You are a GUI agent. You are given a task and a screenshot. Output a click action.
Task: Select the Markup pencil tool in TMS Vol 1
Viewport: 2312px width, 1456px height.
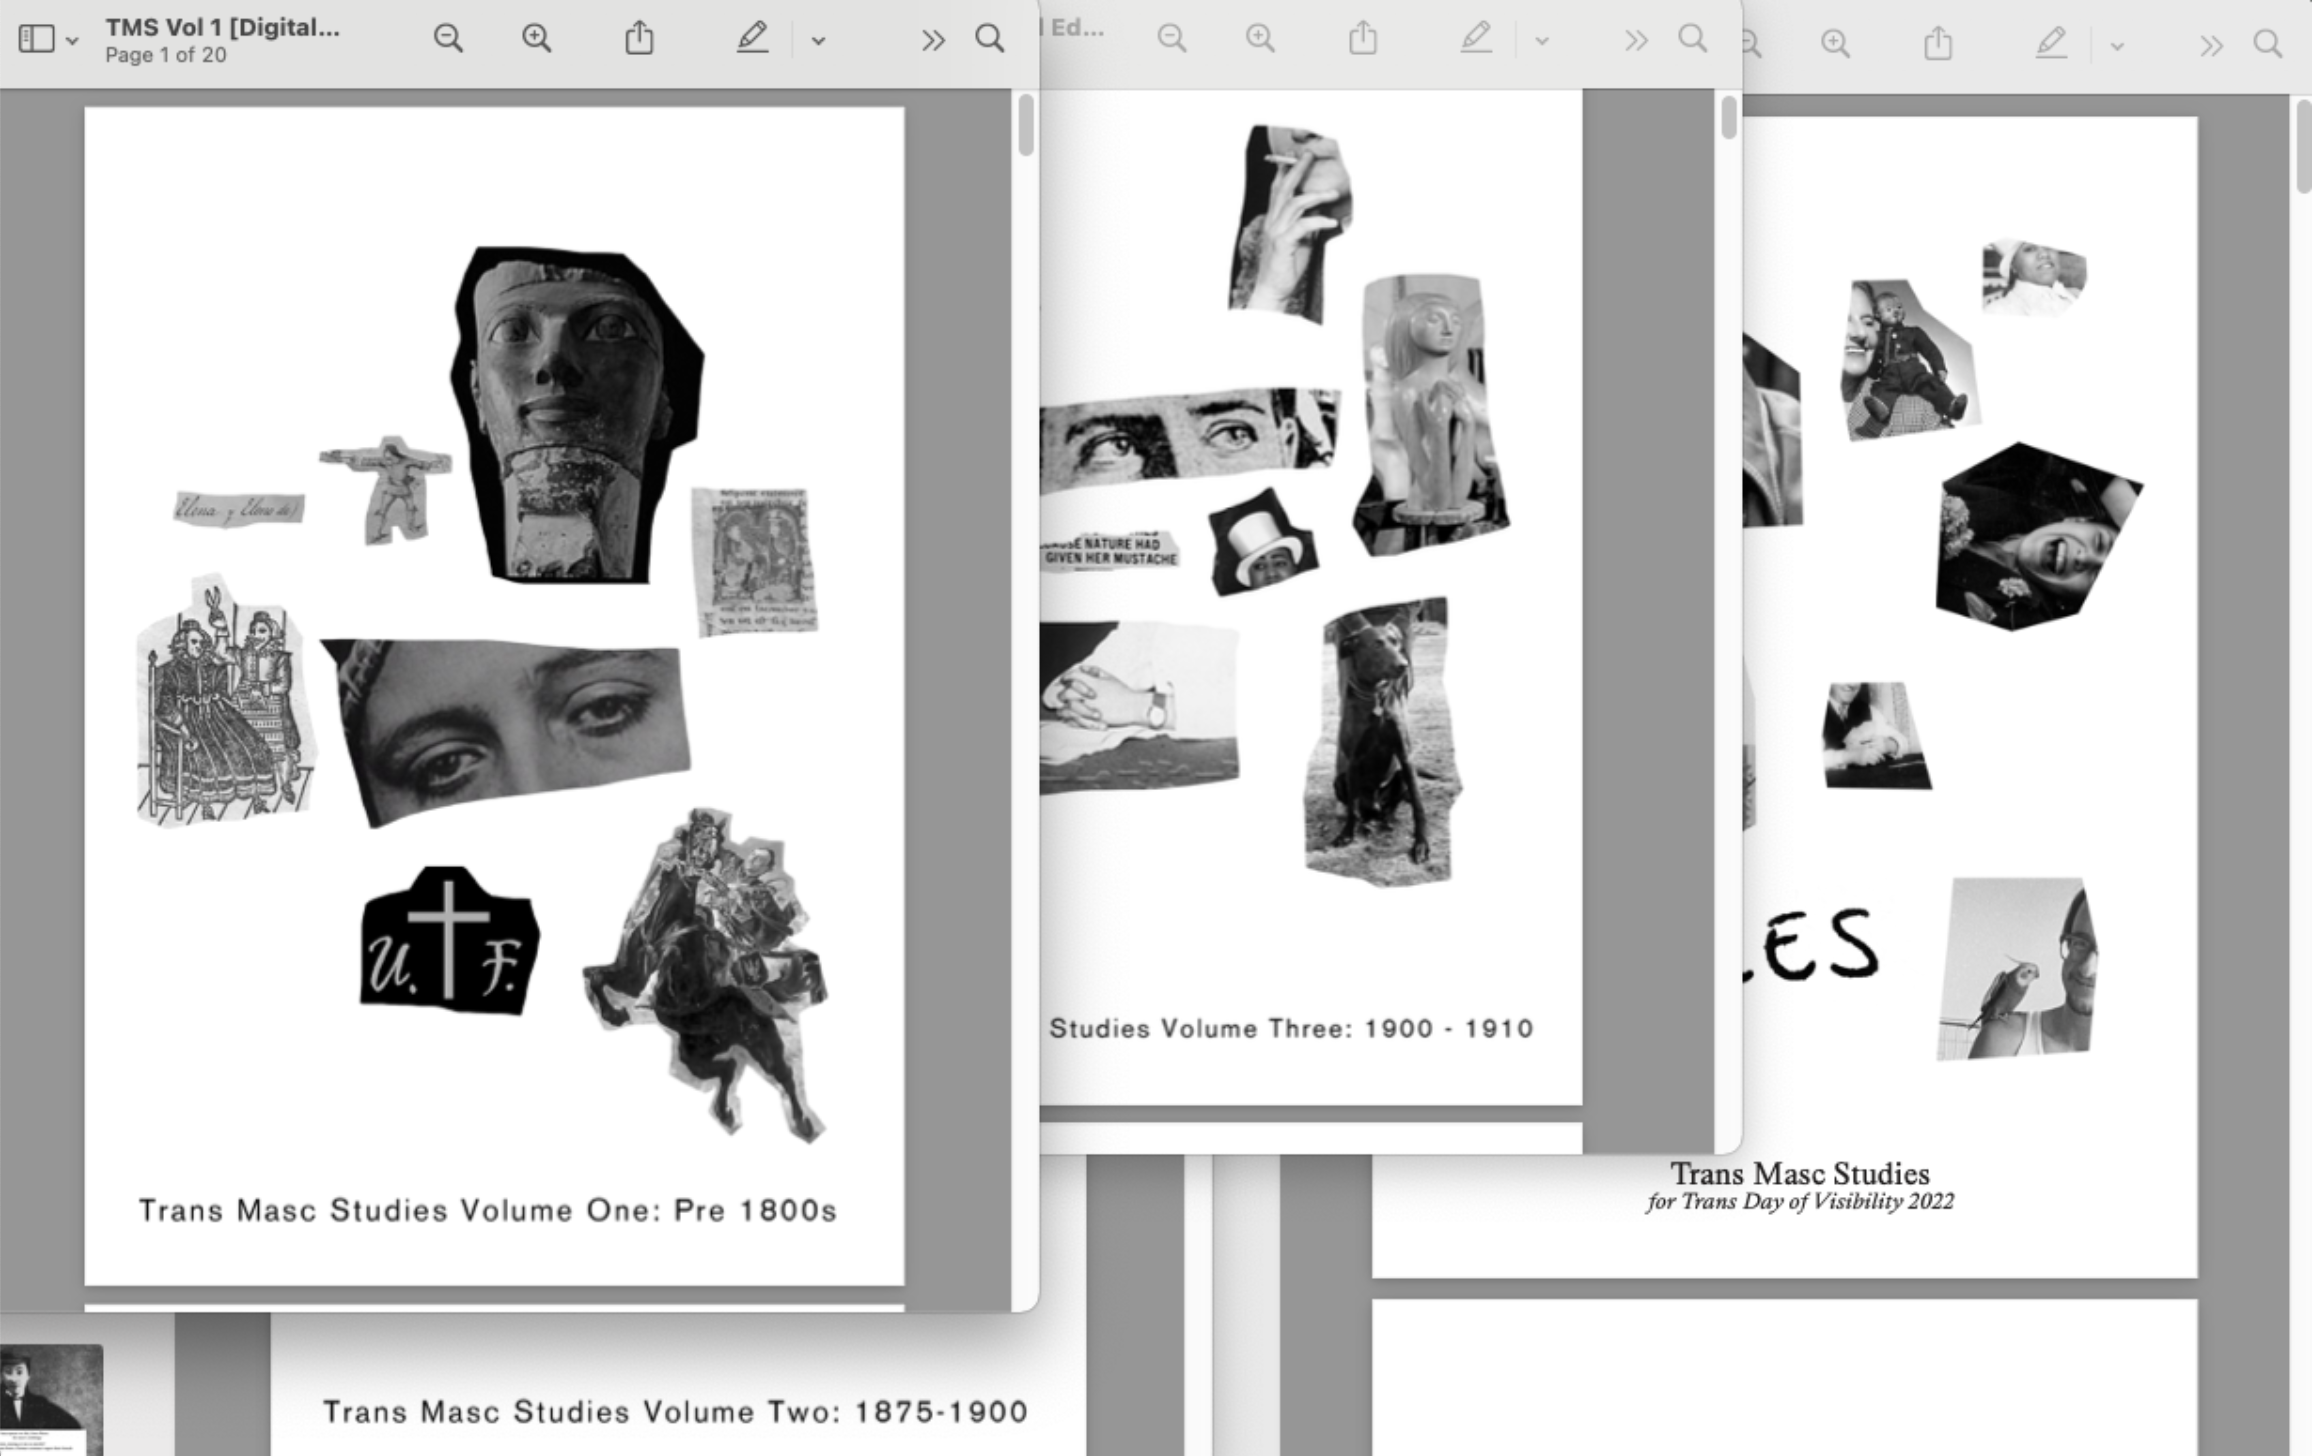[754, 38]
